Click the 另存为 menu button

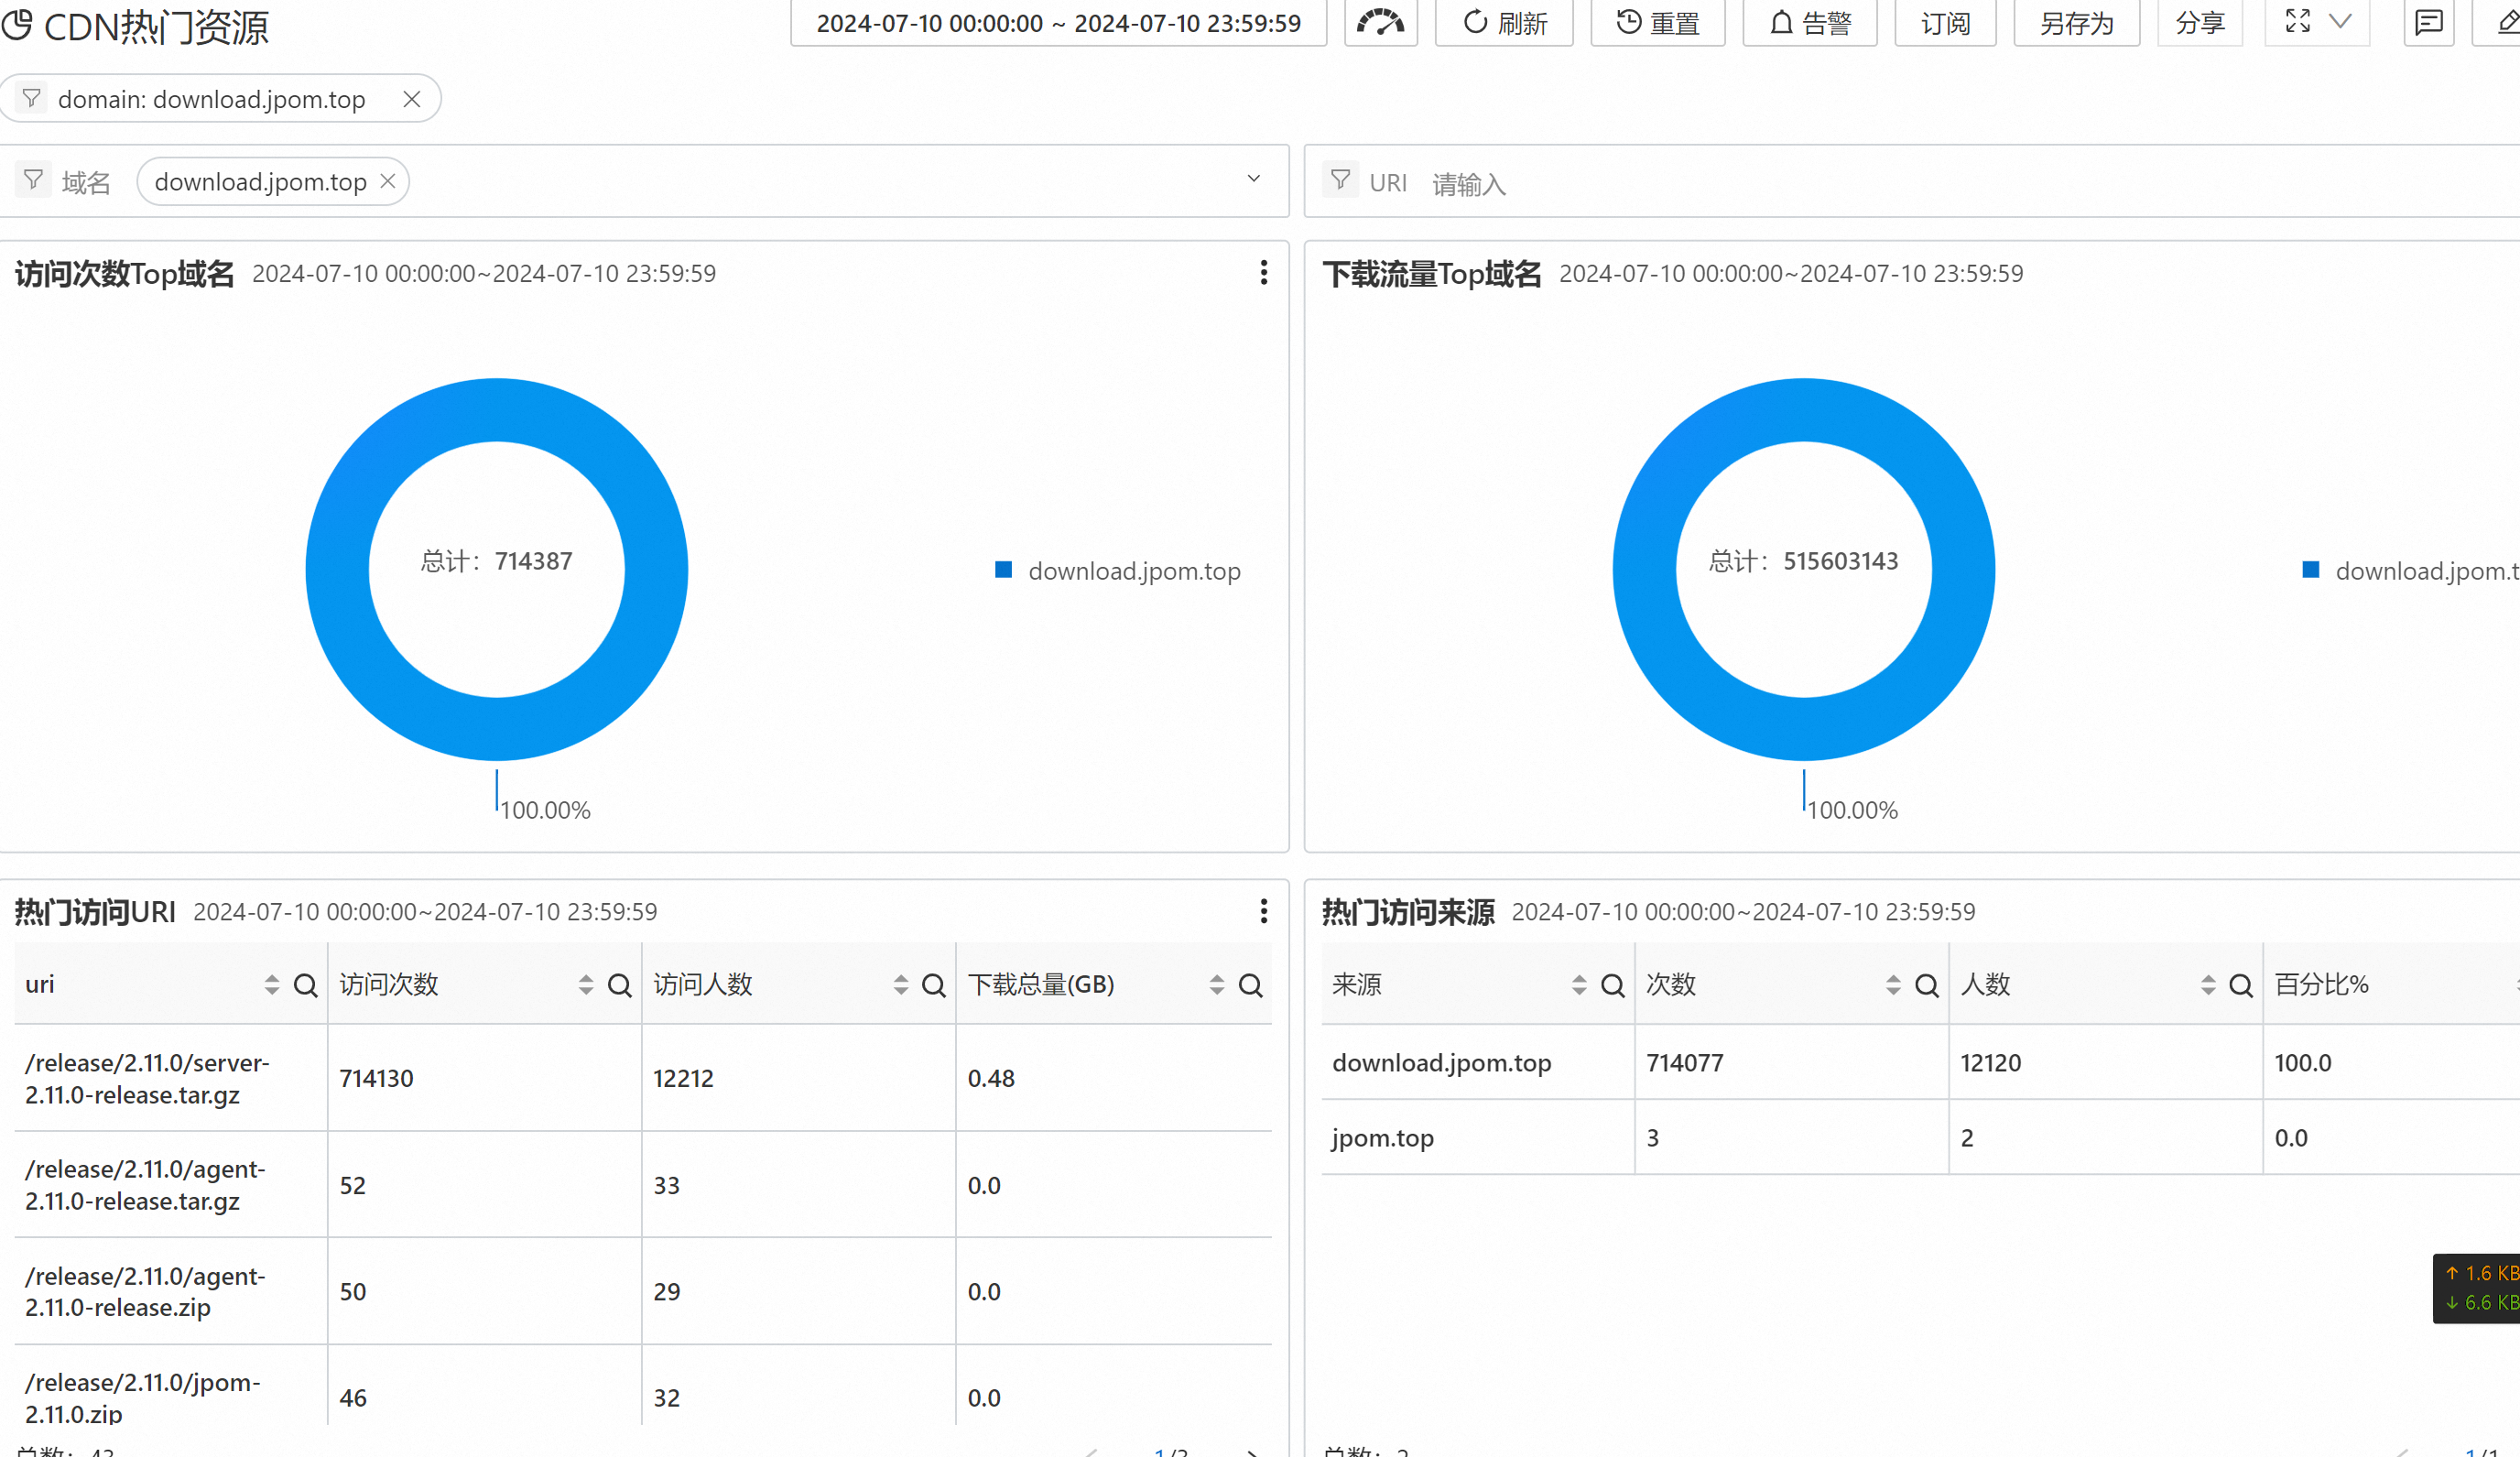[x=2076, y=23]
